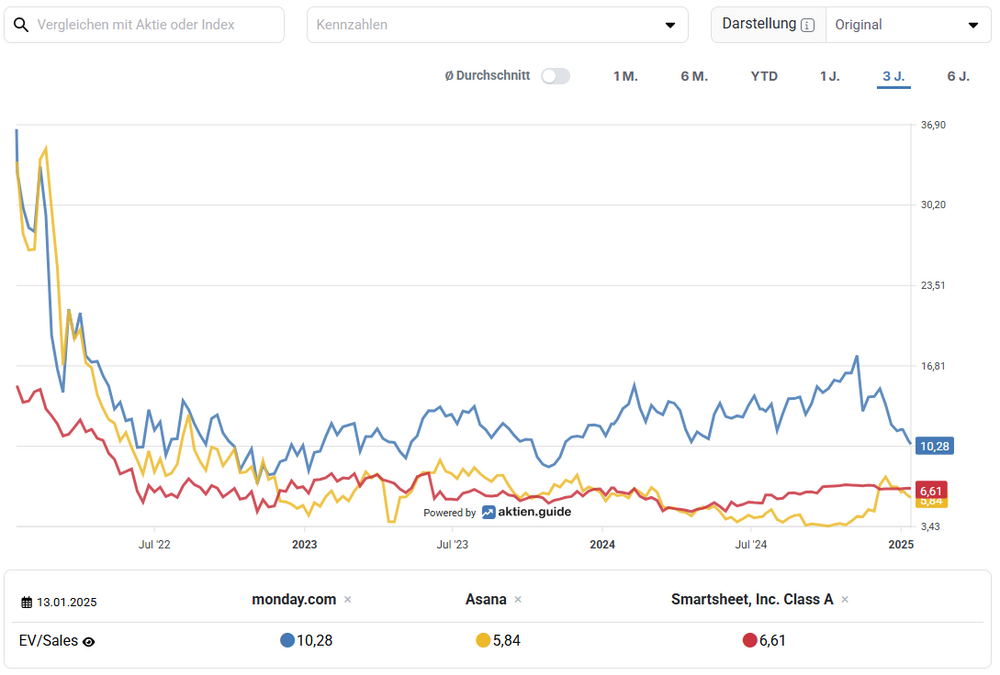
Task: Click the blue monday.com color dot
Action: (288, 641)
